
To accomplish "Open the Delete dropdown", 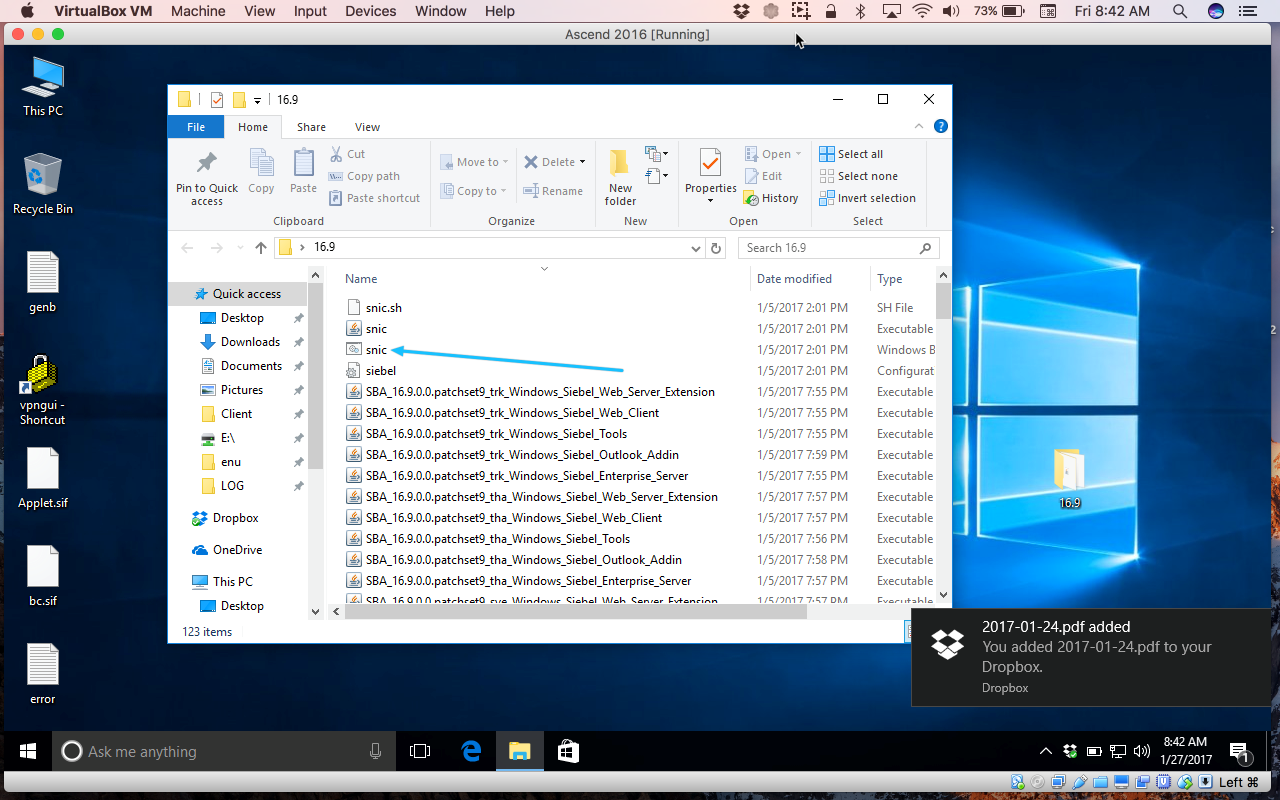I will click(554, 162).
